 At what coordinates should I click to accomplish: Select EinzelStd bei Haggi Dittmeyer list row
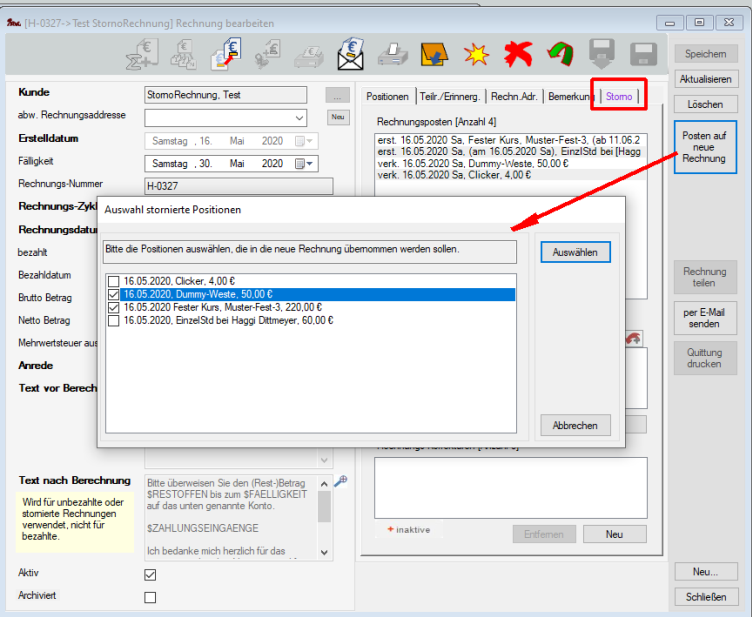pyautogui.click(x=228, y=320)
